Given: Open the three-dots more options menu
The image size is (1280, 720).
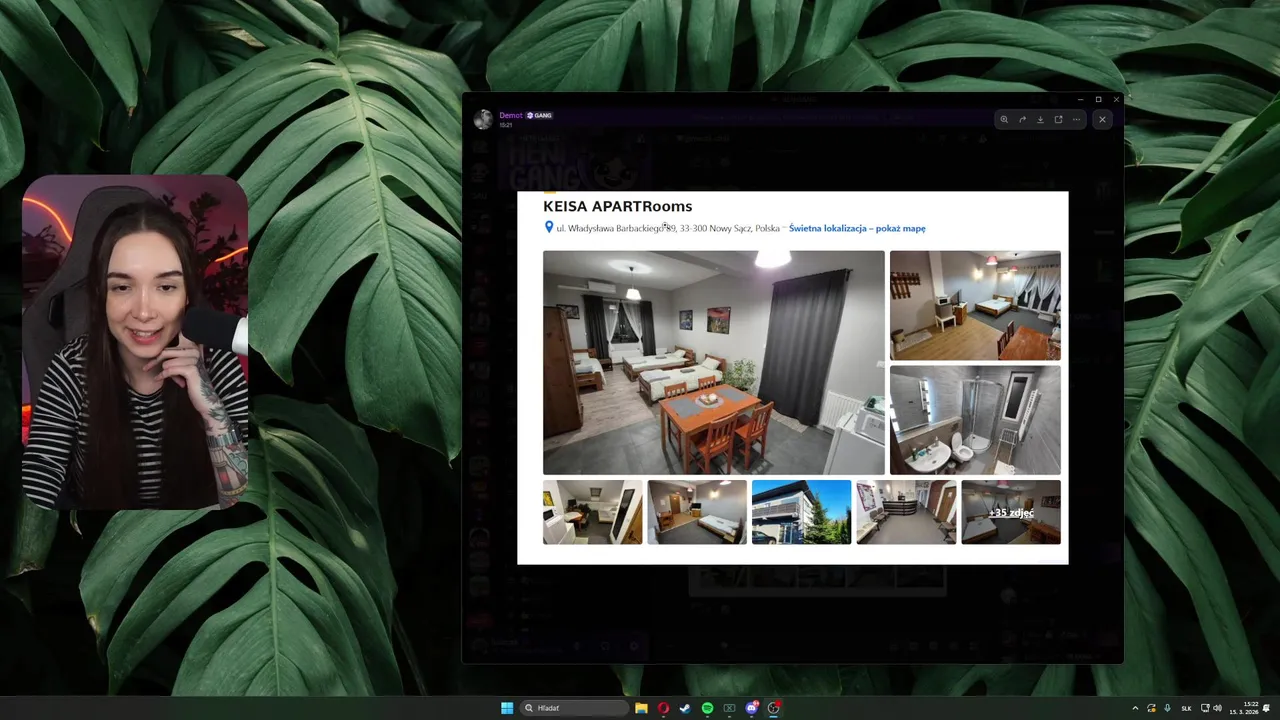Looking at the screenshot, I should (1076, 120).
